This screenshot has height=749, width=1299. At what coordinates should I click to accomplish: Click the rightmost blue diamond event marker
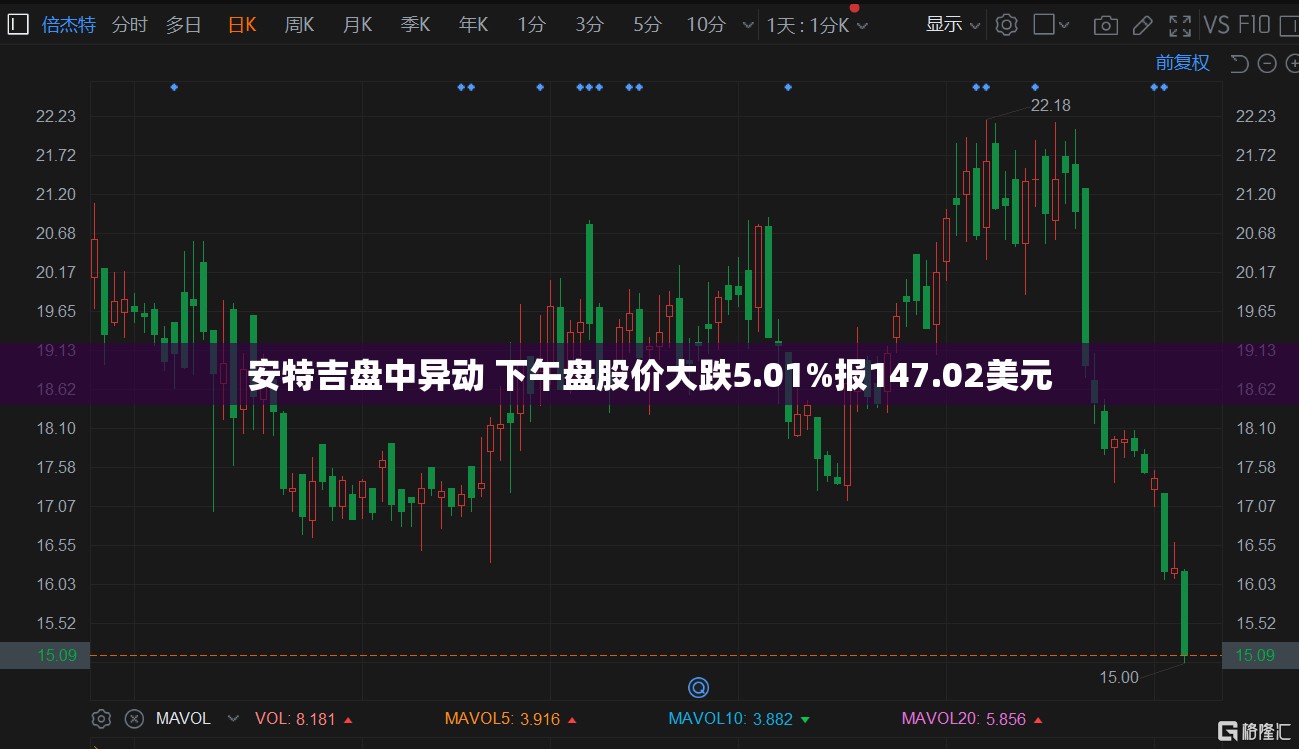point(1164,87)
